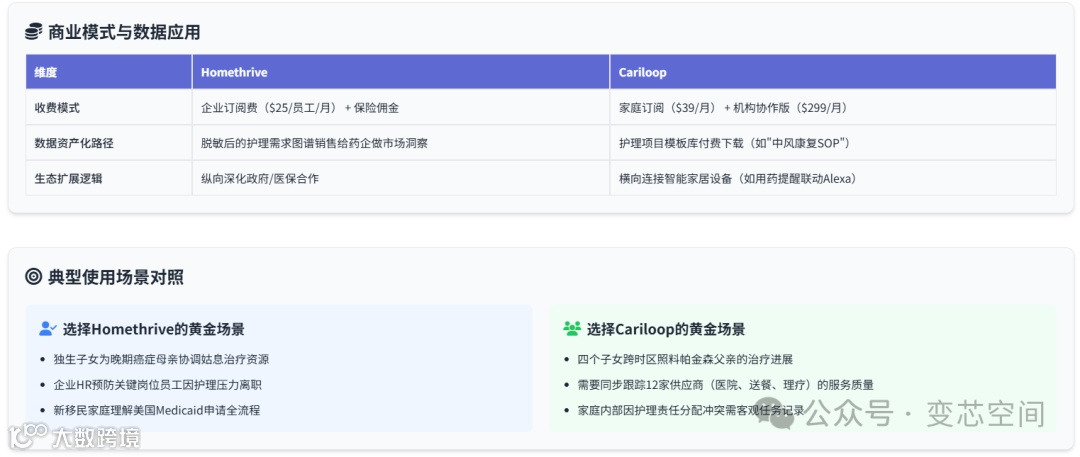
Task: Click cell 企业订阅费（$25/员工/月）+ 保险佣金
Action: (401, 108)
